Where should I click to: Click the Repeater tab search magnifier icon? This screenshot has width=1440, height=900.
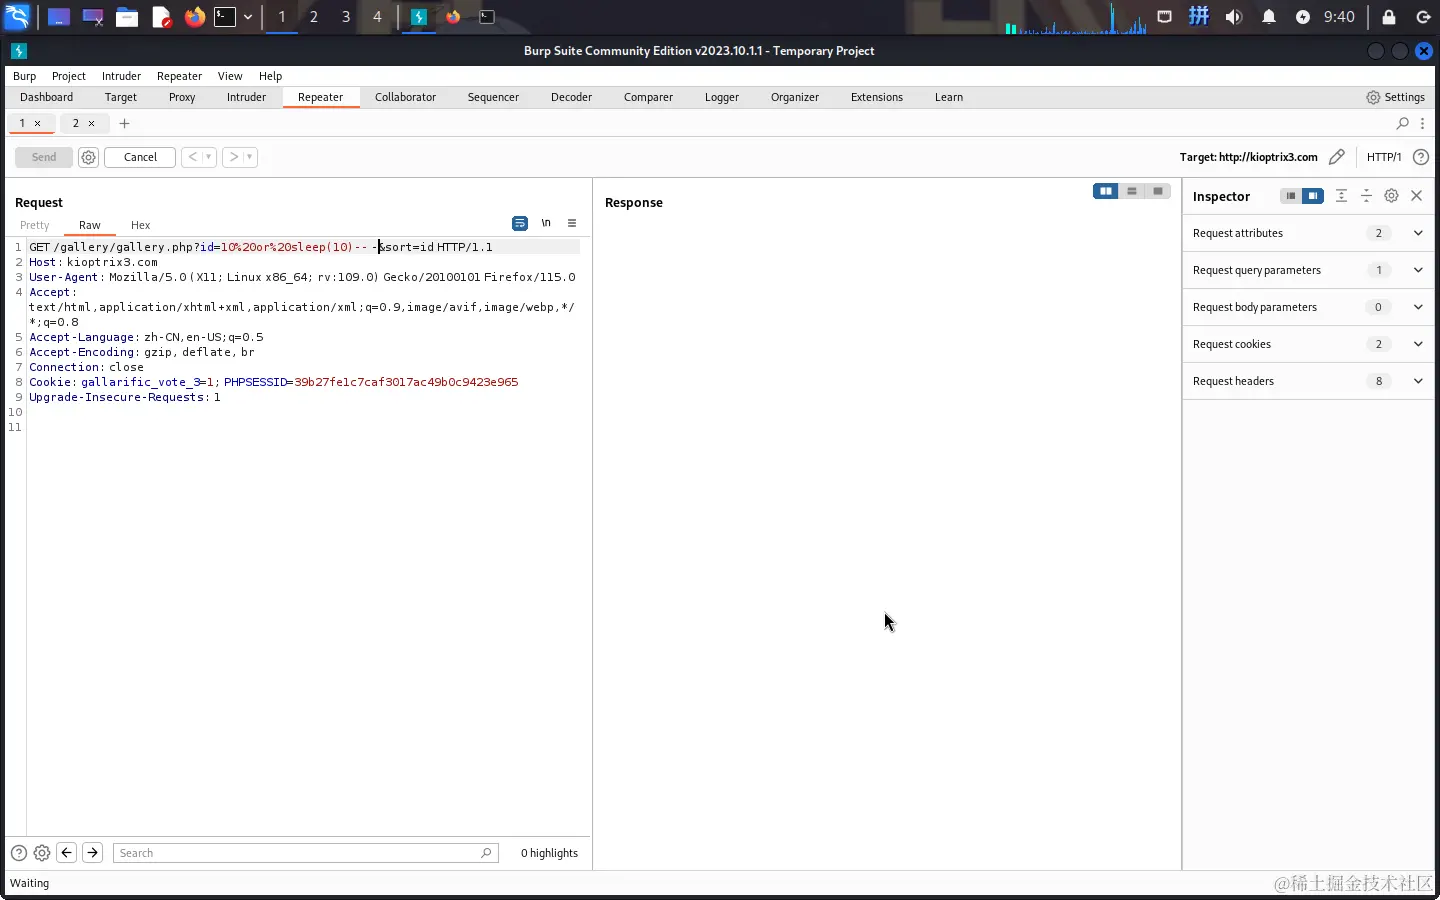click(1403, 123)
